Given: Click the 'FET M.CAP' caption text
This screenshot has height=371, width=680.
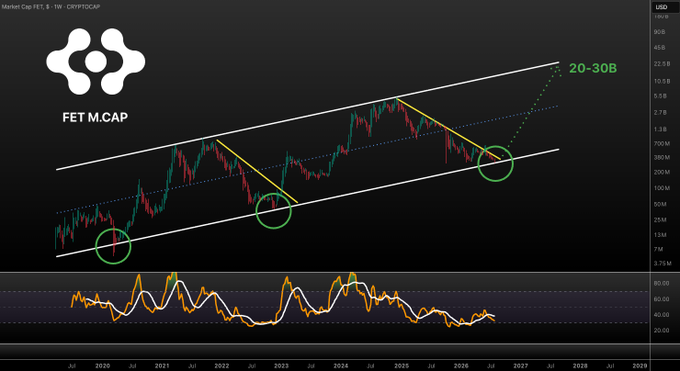Looking at the screenshot, I should pyautogui.click(x=95, y=117).
